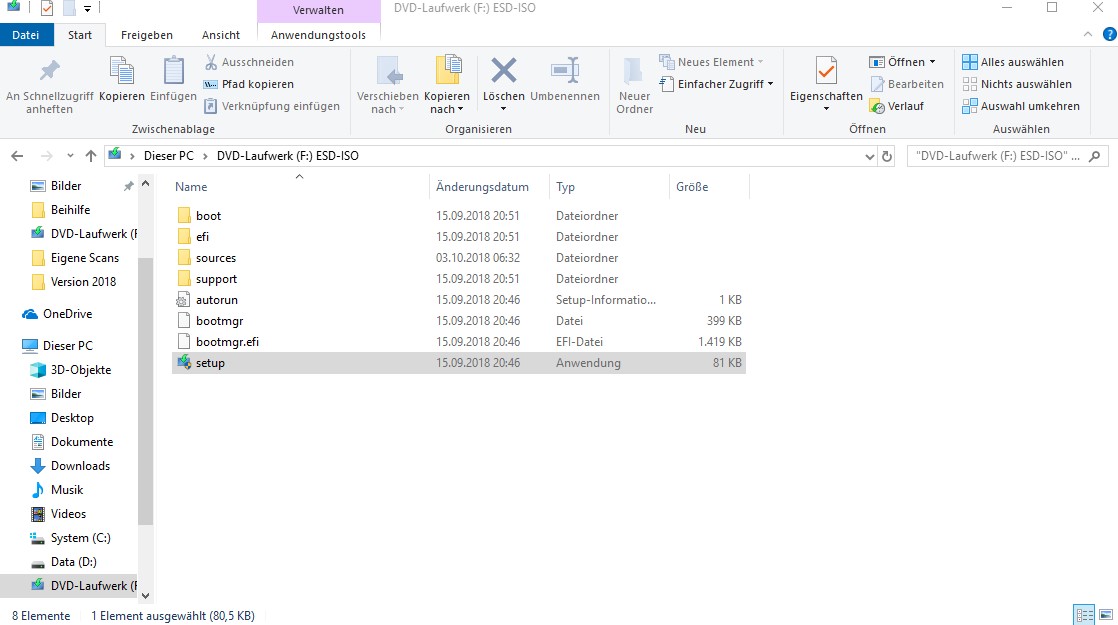1118x625 pixels.
Task: Select the setup application
Action: 458,363
